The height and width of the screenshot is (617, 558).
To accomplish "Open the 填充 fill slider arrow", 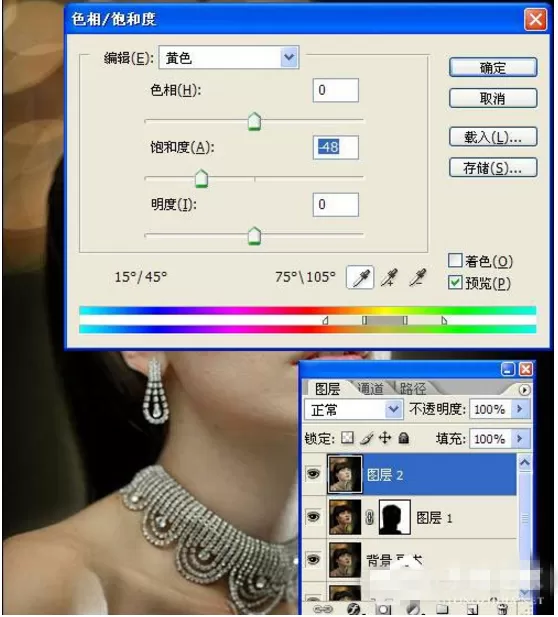I will click(519, 438).
